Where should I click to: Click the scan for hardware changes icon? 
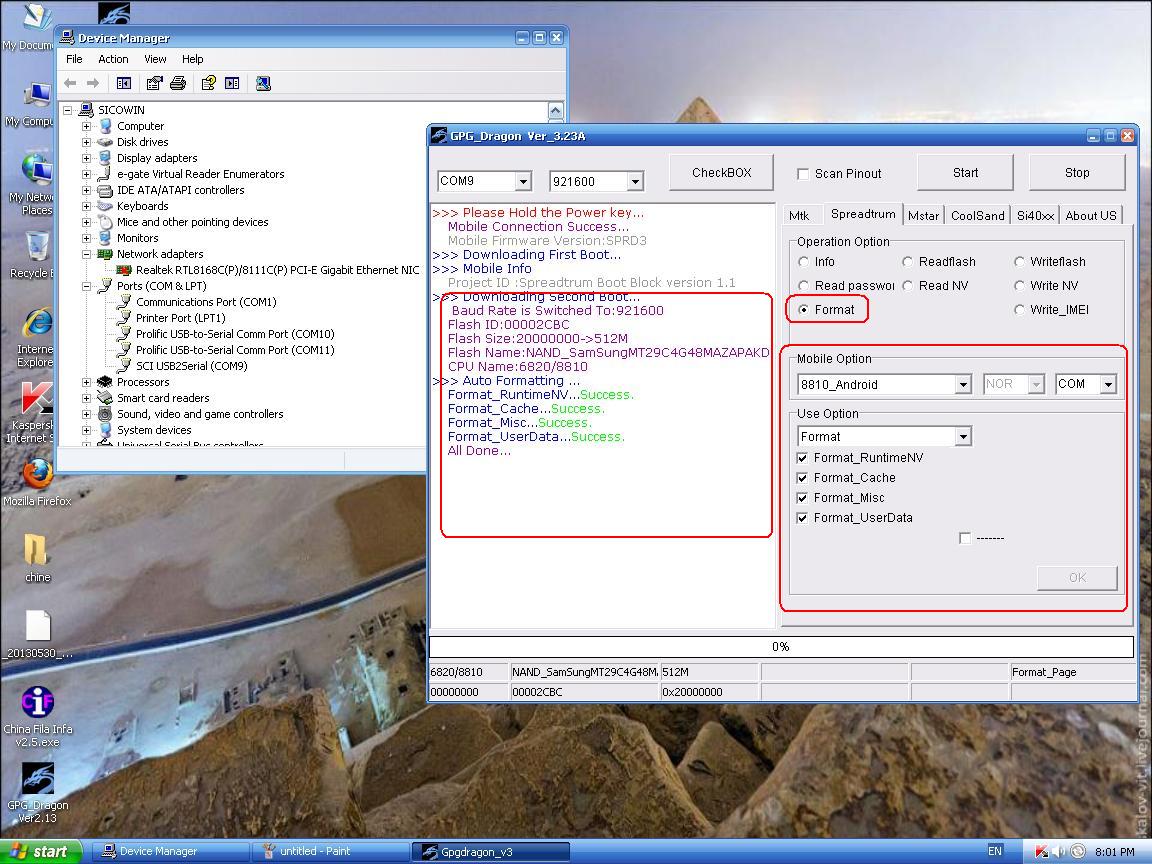pyautogui.click(x=263, y=84)
